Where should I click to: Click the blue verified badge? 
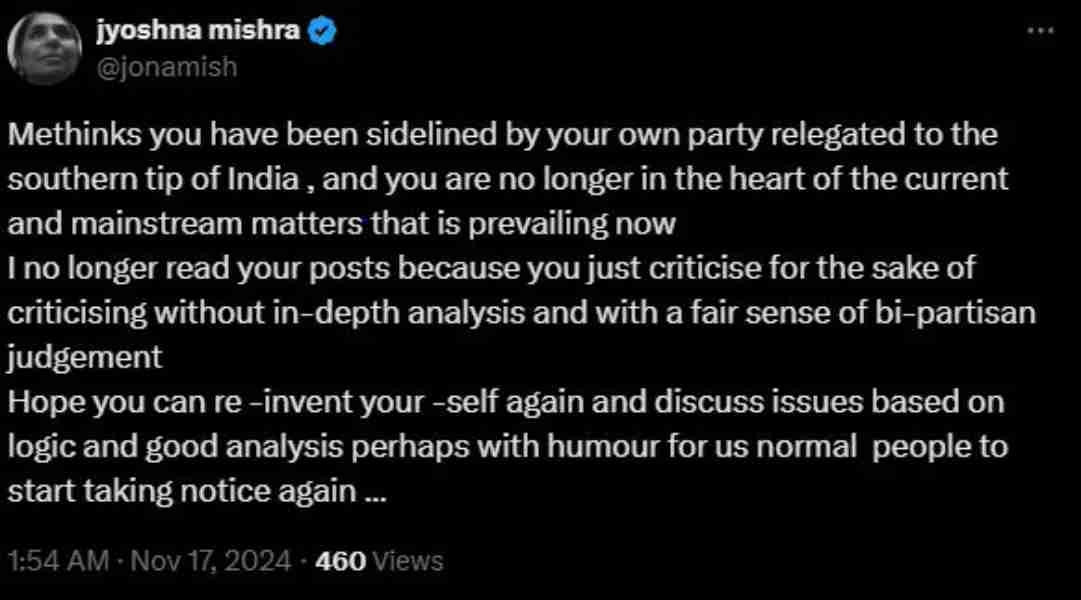click(321, 31)
